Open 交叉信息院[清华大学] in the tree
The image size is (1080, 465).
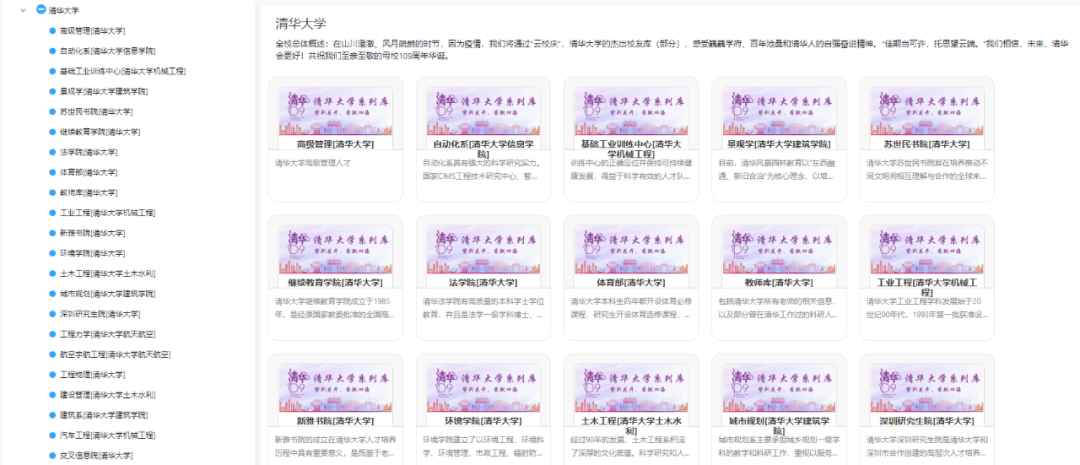[x=96, y=456]
